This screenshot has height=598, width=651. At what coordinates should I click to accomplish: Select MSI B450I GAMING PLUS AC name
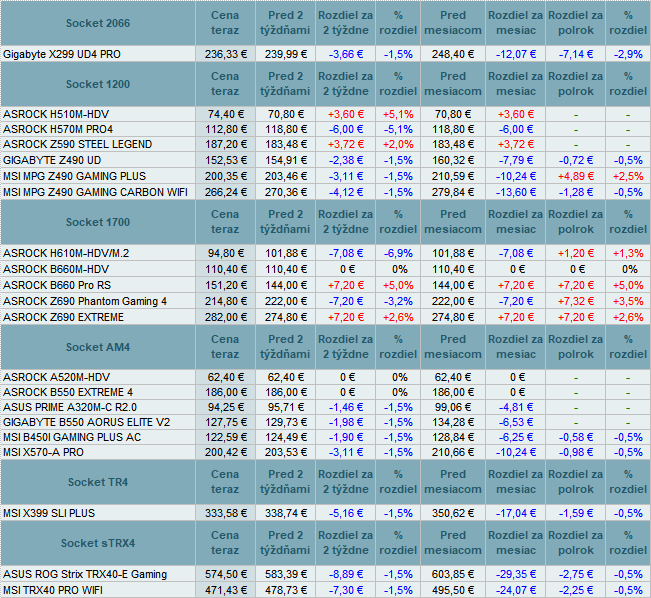[72, 437]
